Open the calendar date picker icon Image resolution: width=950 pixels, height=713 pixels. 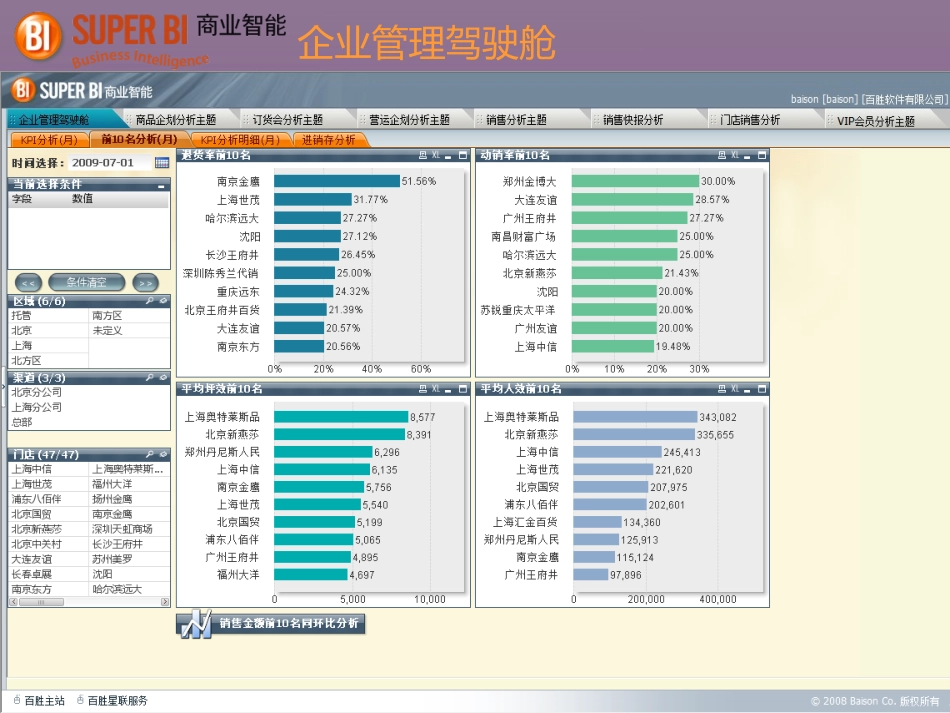pos(162,162)
